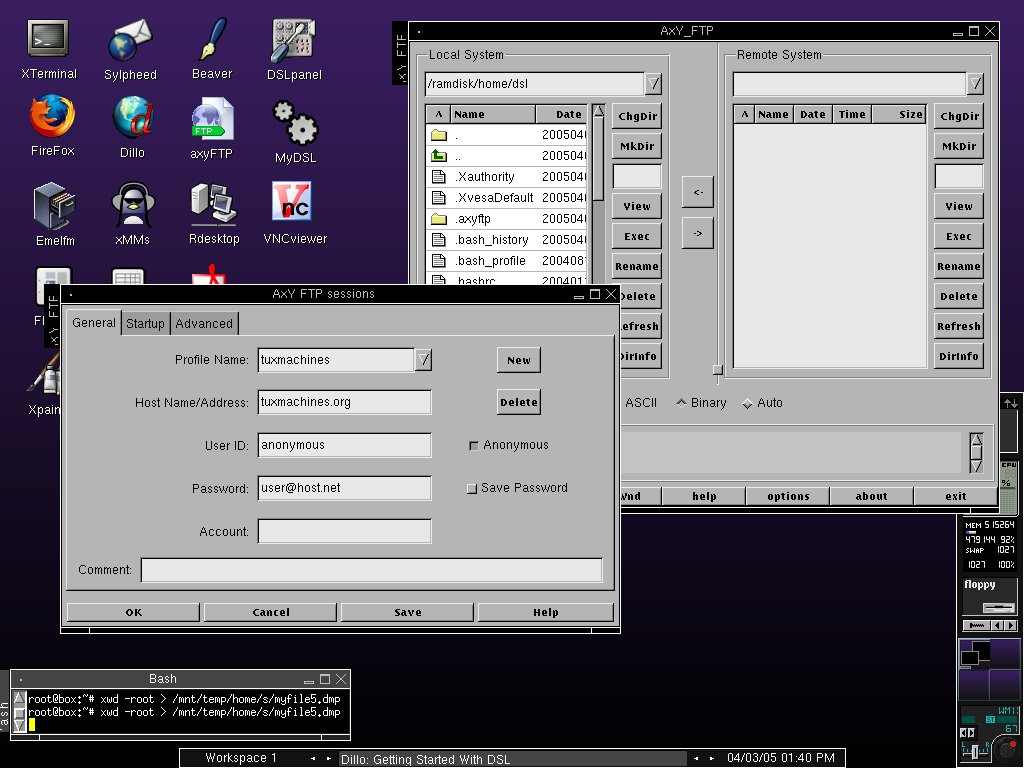Click the Save button in sessions dialog

tap(408, 612)
